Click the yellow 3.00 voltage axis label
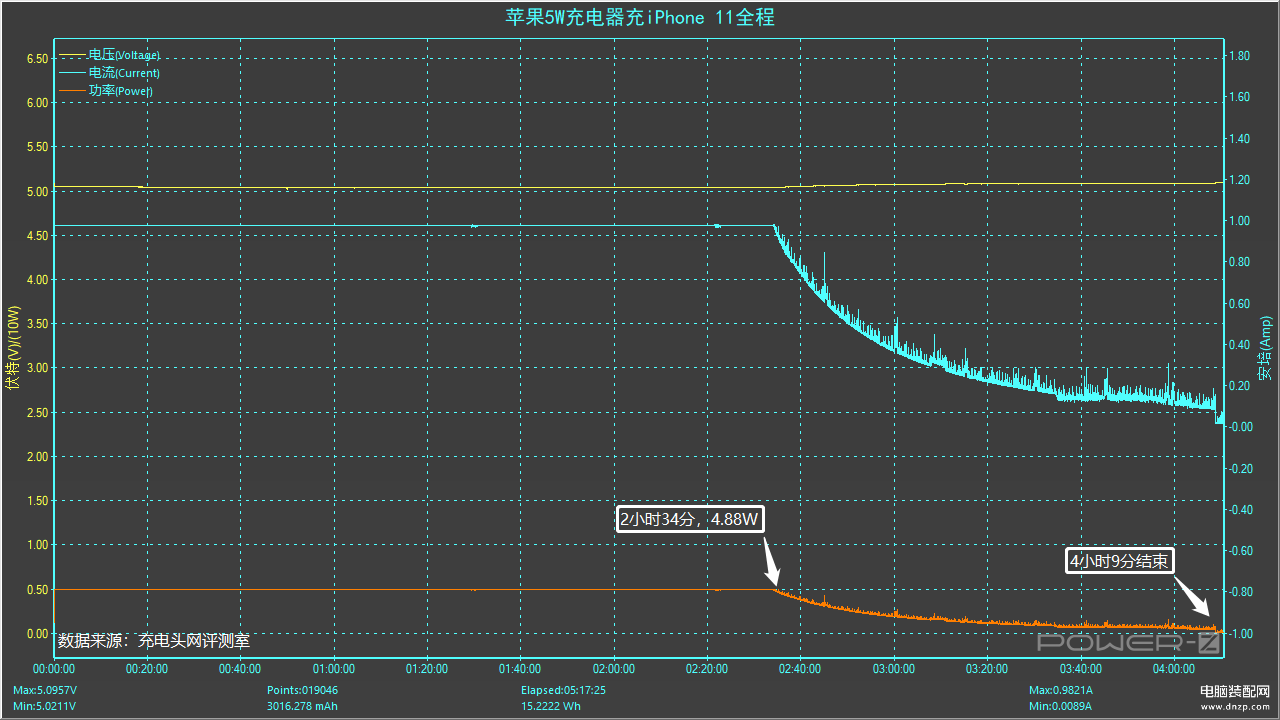This screenshot has width=1280, height=720. click(36, 369)
